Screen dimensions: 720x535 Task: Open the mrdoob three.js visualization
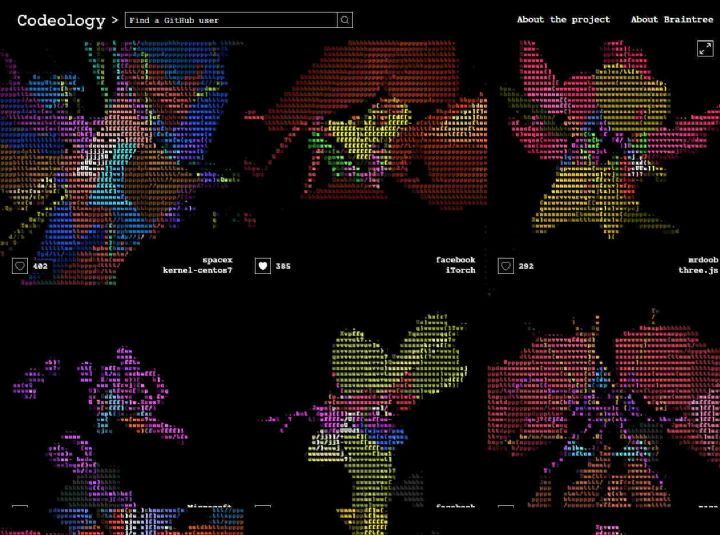click(x=605, y=150)
